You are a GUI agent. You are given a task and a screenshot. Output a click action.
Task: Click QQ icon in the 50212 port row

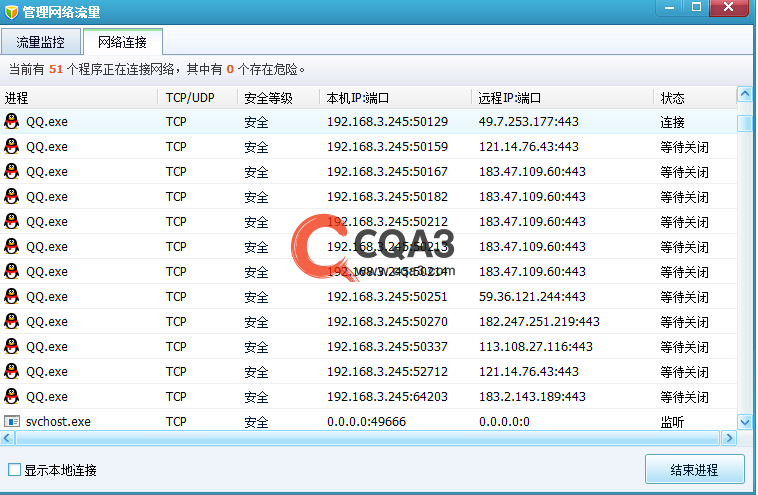(12, 221)
